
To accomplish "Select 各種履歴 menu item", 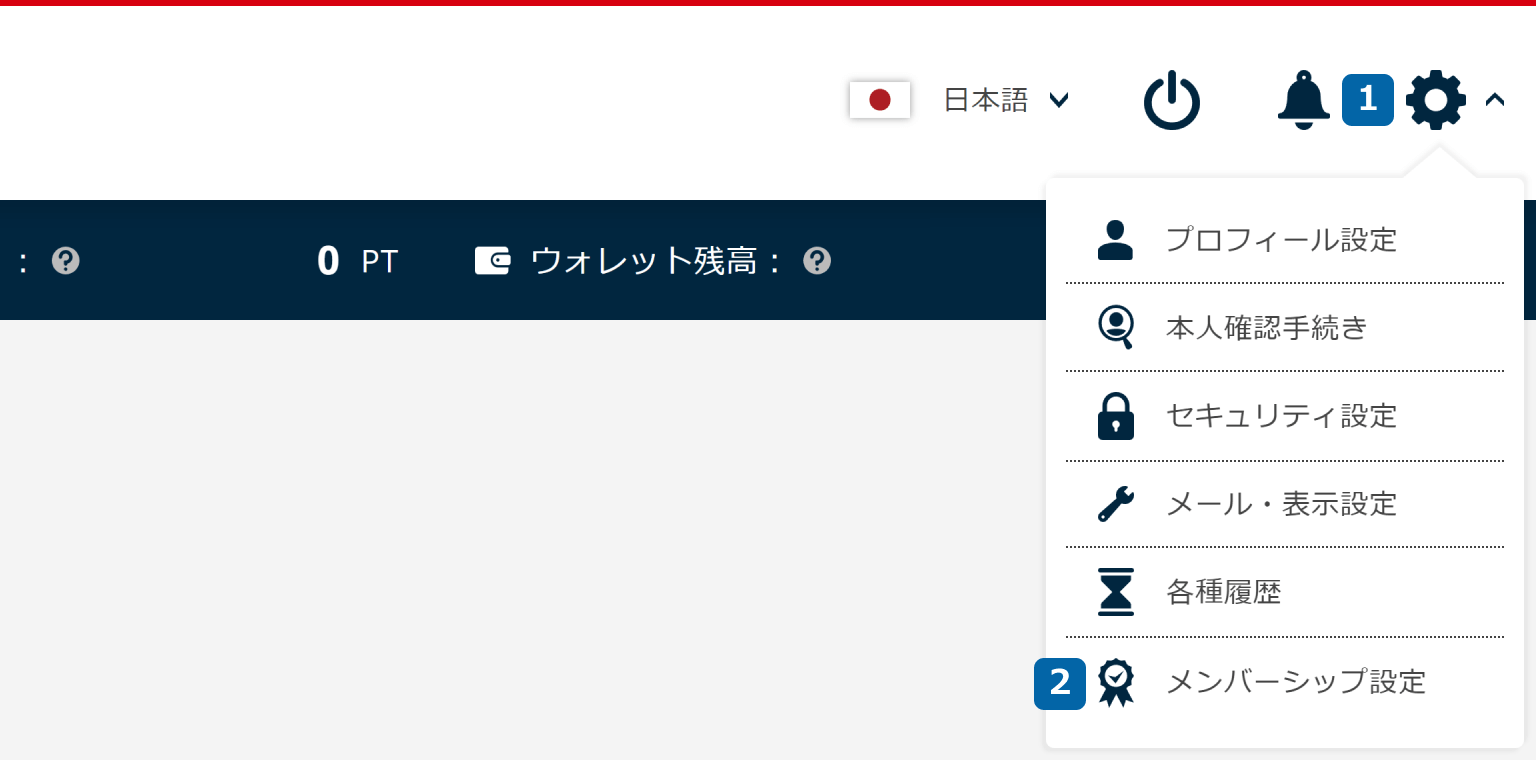I will click(x=1285, y=592).
